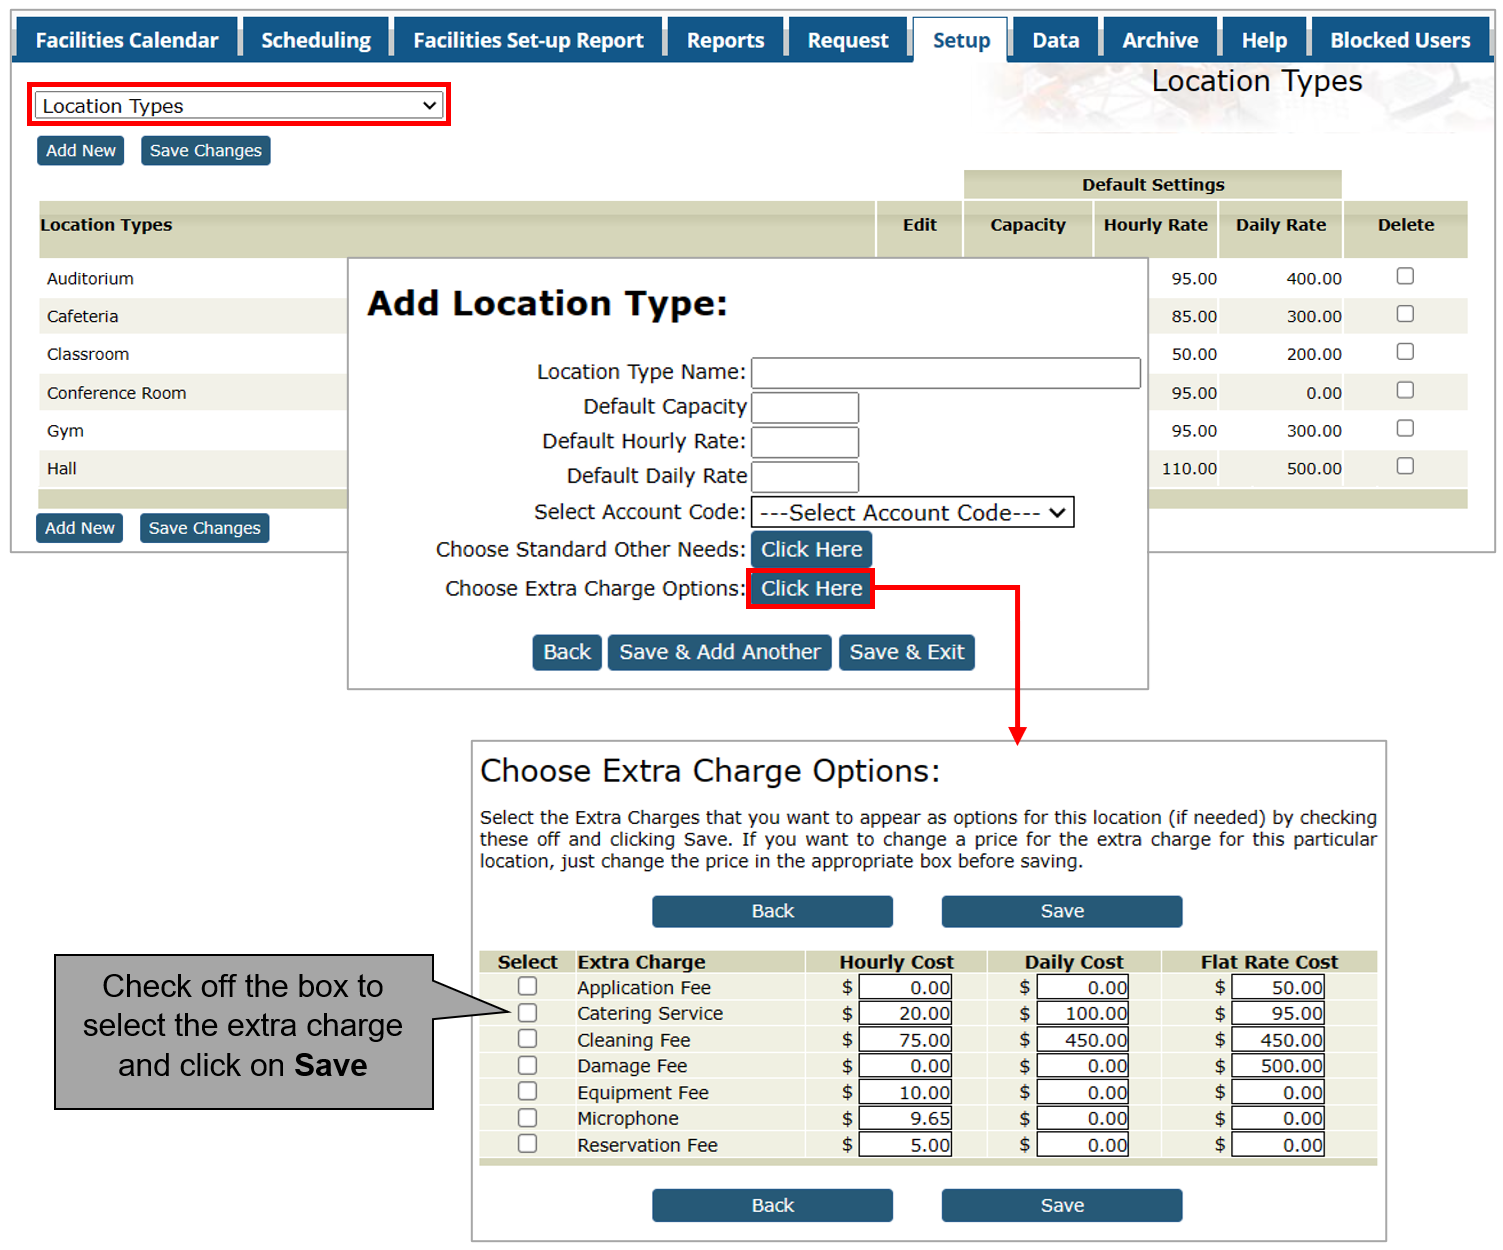Click the Cafeteria location type row
1503x1250 pixels.
[82, 317]
